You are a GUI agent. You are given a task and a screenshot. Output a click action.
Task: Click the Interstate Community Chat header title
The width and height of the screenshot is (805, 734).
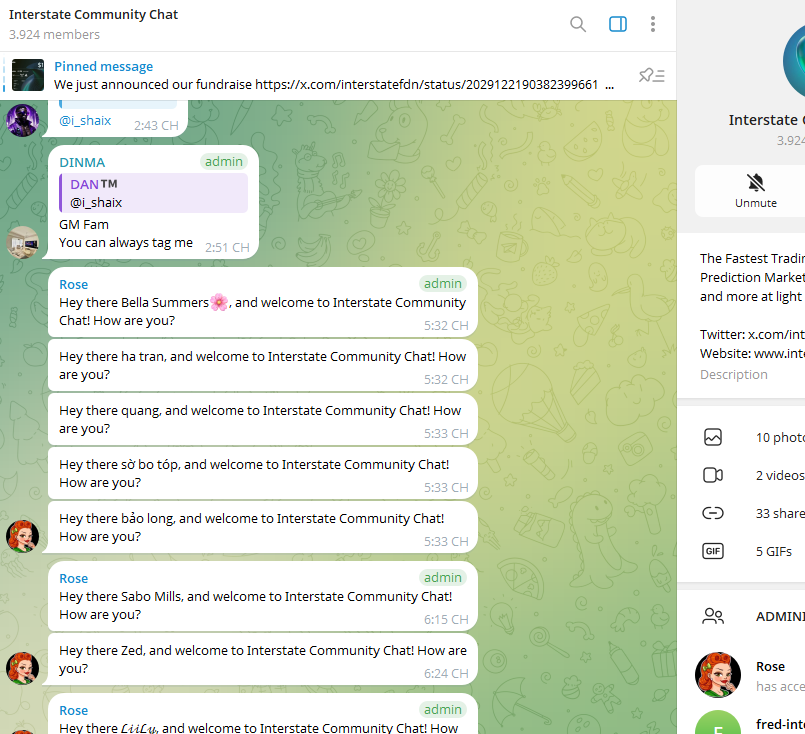point(93,14)
